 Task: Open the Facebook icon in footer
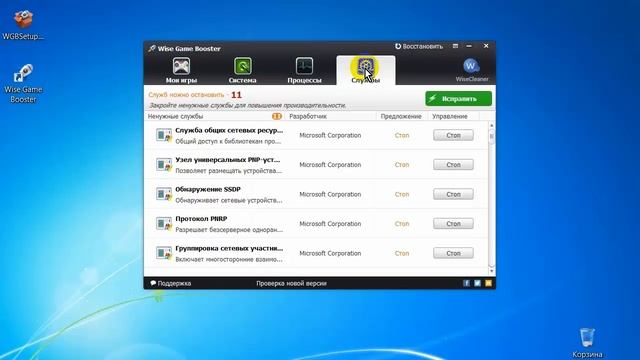467,283
